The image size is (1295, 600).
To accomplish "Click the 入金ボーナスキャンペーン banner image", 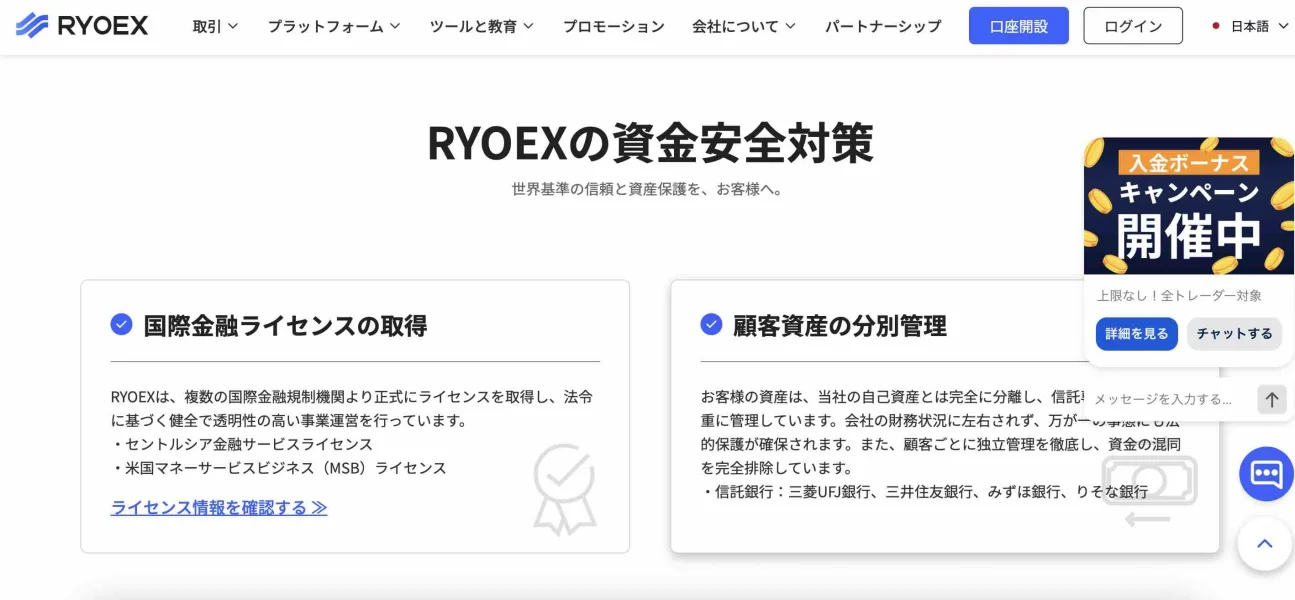I will (x=1189, y=205).
